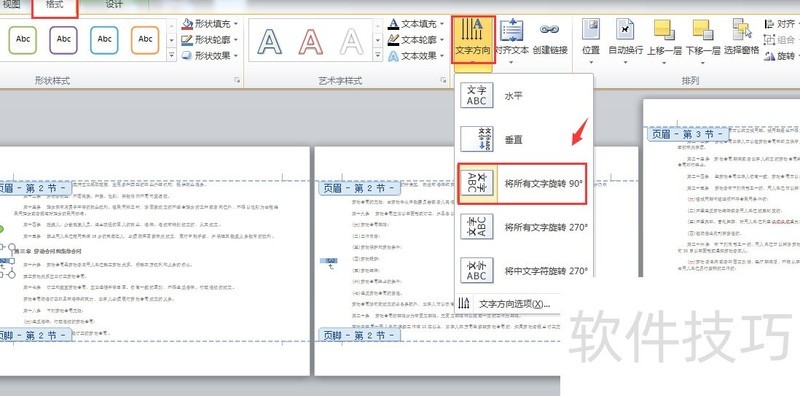Open the 旋转 rotate dropdown

pos(782,56)
